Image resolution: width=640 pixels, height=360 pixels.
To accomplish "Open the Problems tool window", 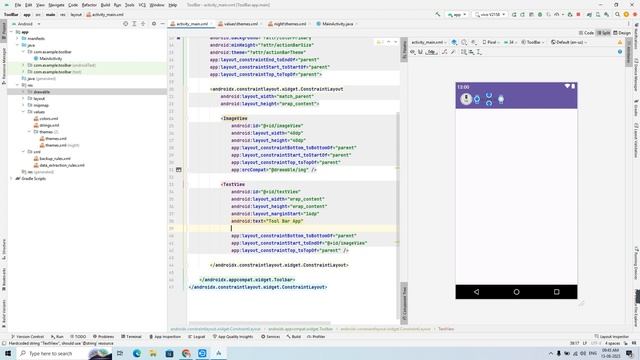I will click(x=103, y=337).
